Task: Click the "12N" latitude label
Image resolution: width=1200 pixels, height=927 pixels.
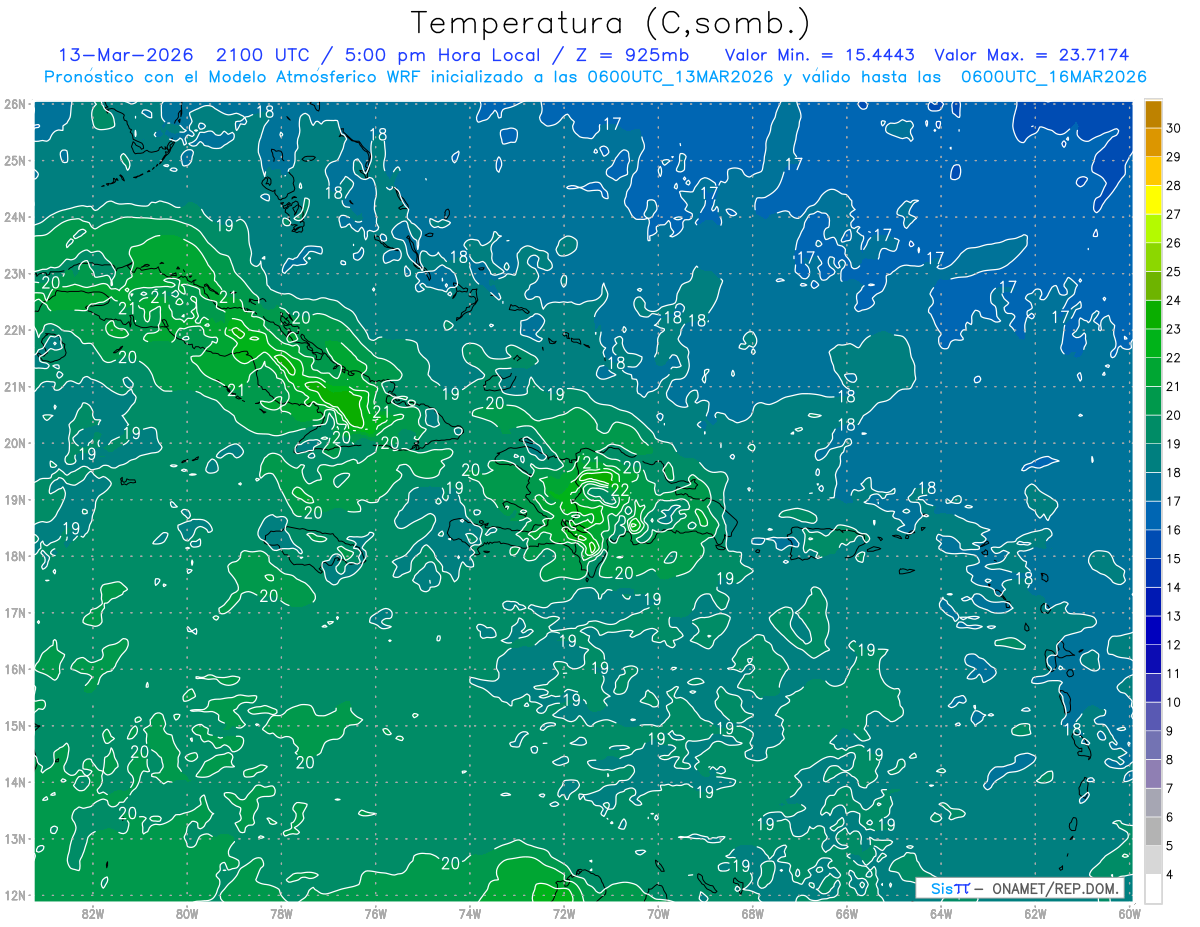Action: click(x=14, y=895)
